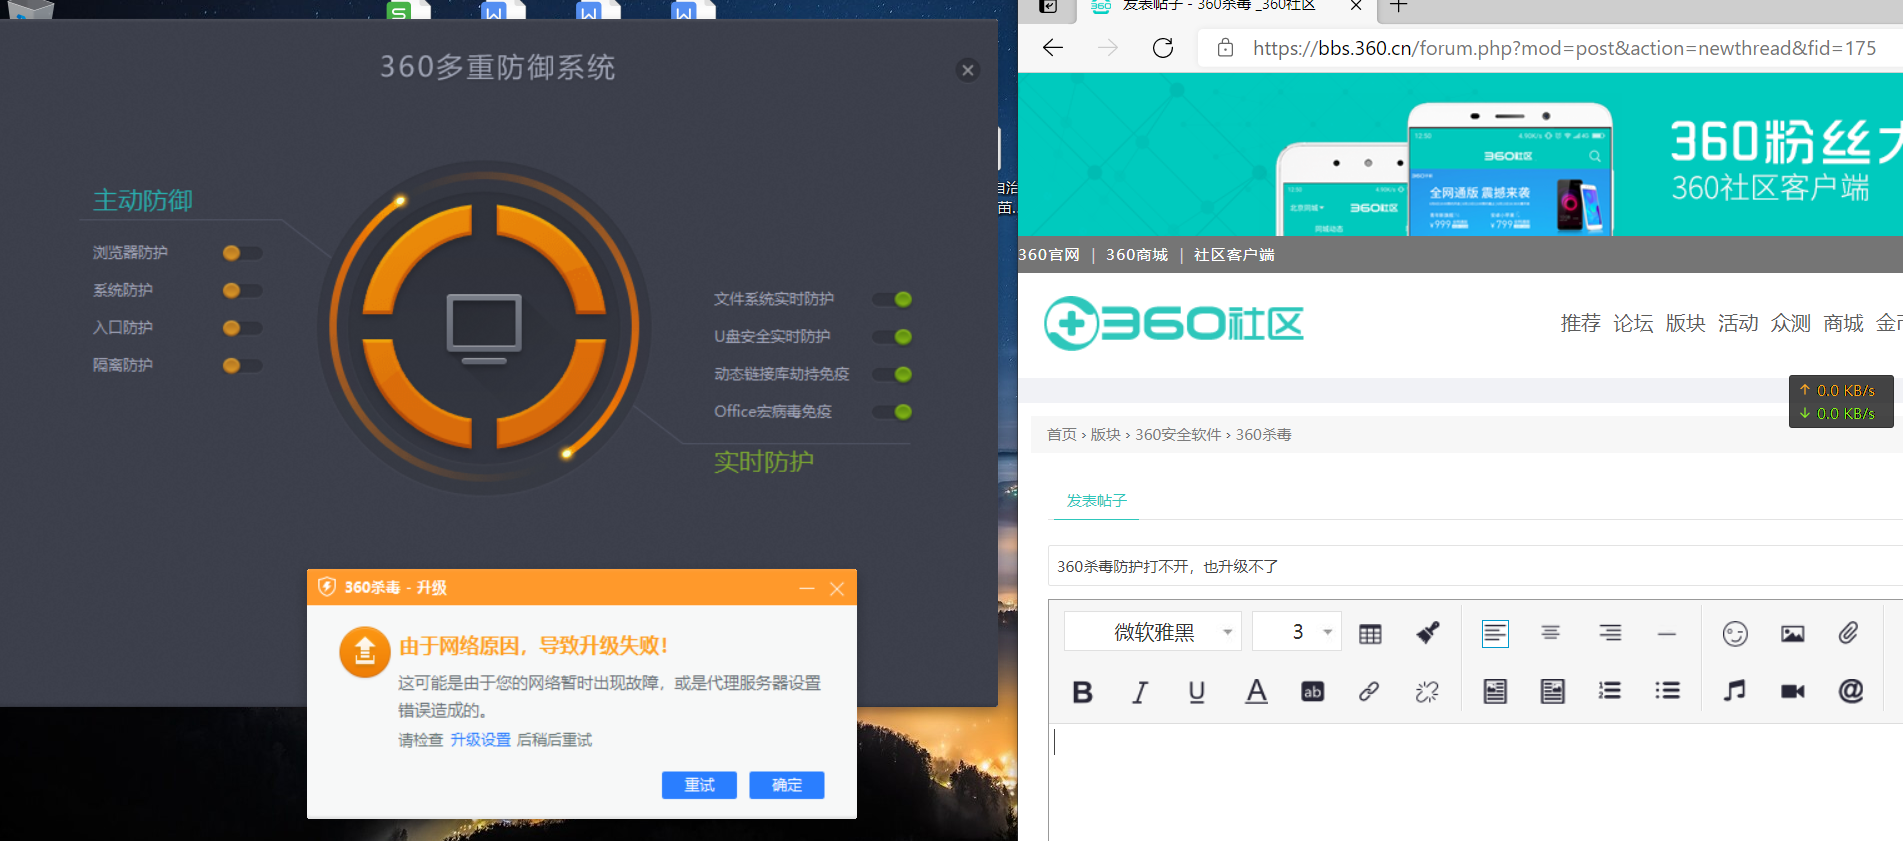Align text left in the editor
Image resolution: width=1903 pixels, height=841 pixels.
[x=1495, y=633]
